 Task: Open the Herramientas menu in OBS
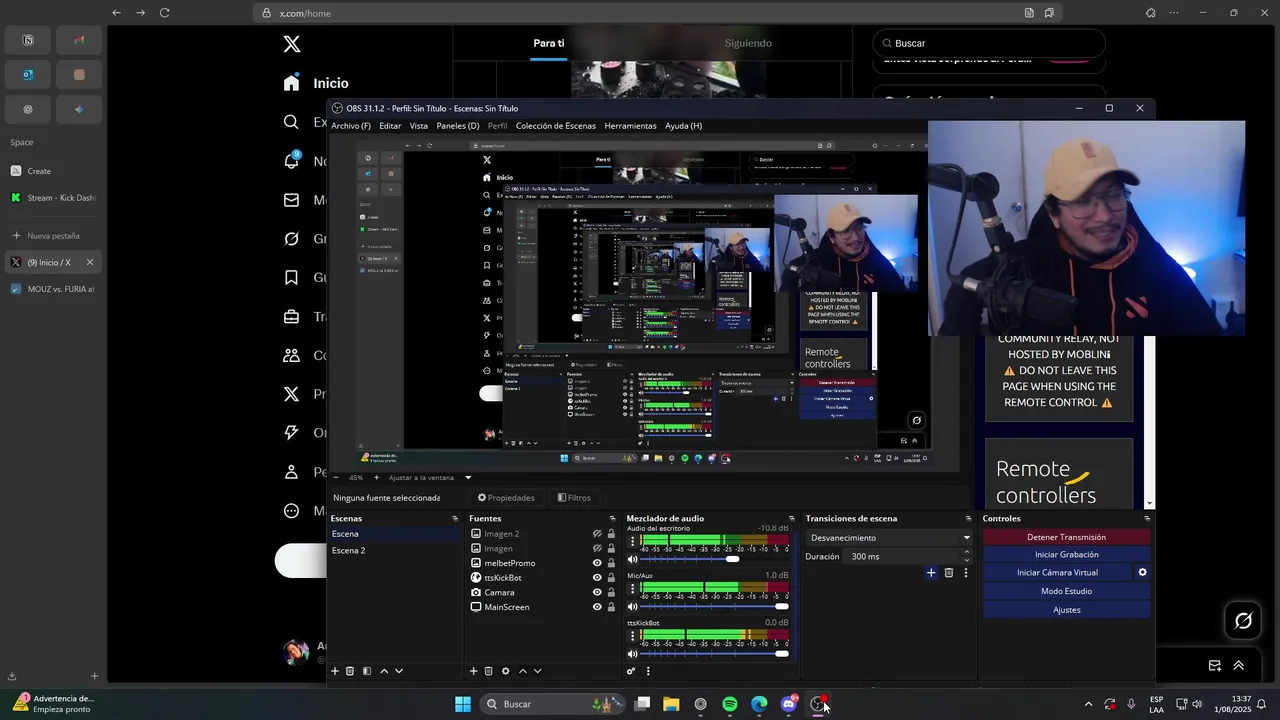pos(630,126)
